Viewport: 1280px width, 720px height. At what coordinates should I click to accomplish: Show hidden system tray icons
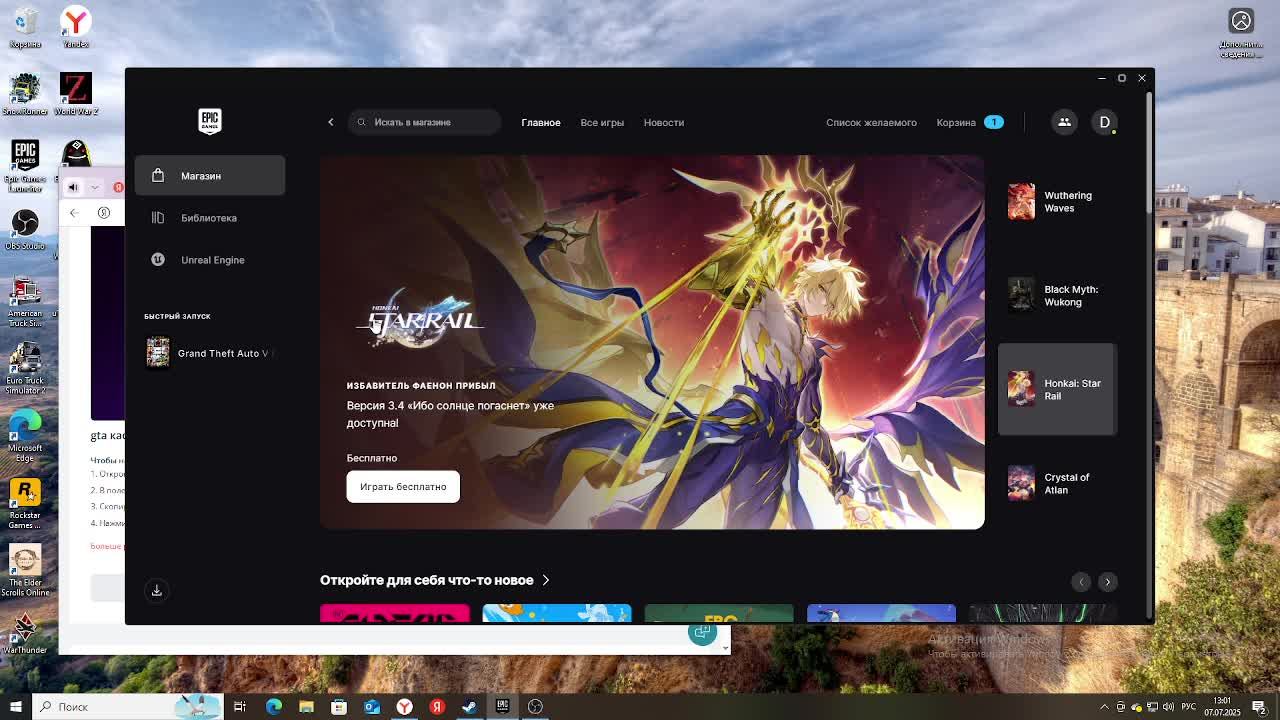tap(1104, 707)
